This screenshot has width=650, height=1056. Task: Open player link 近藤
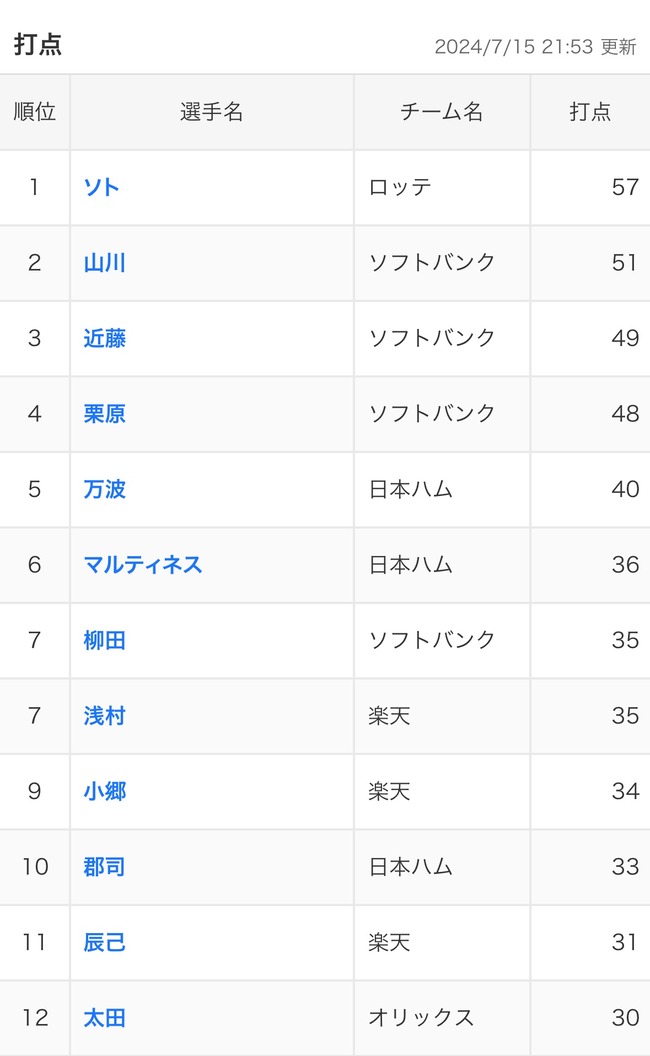tap(104, 338)
